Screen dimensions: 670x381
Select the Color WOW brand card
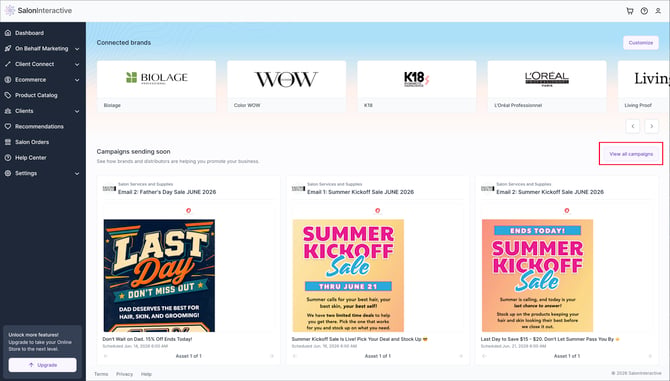pyautogui.click(x=286, y=86)
